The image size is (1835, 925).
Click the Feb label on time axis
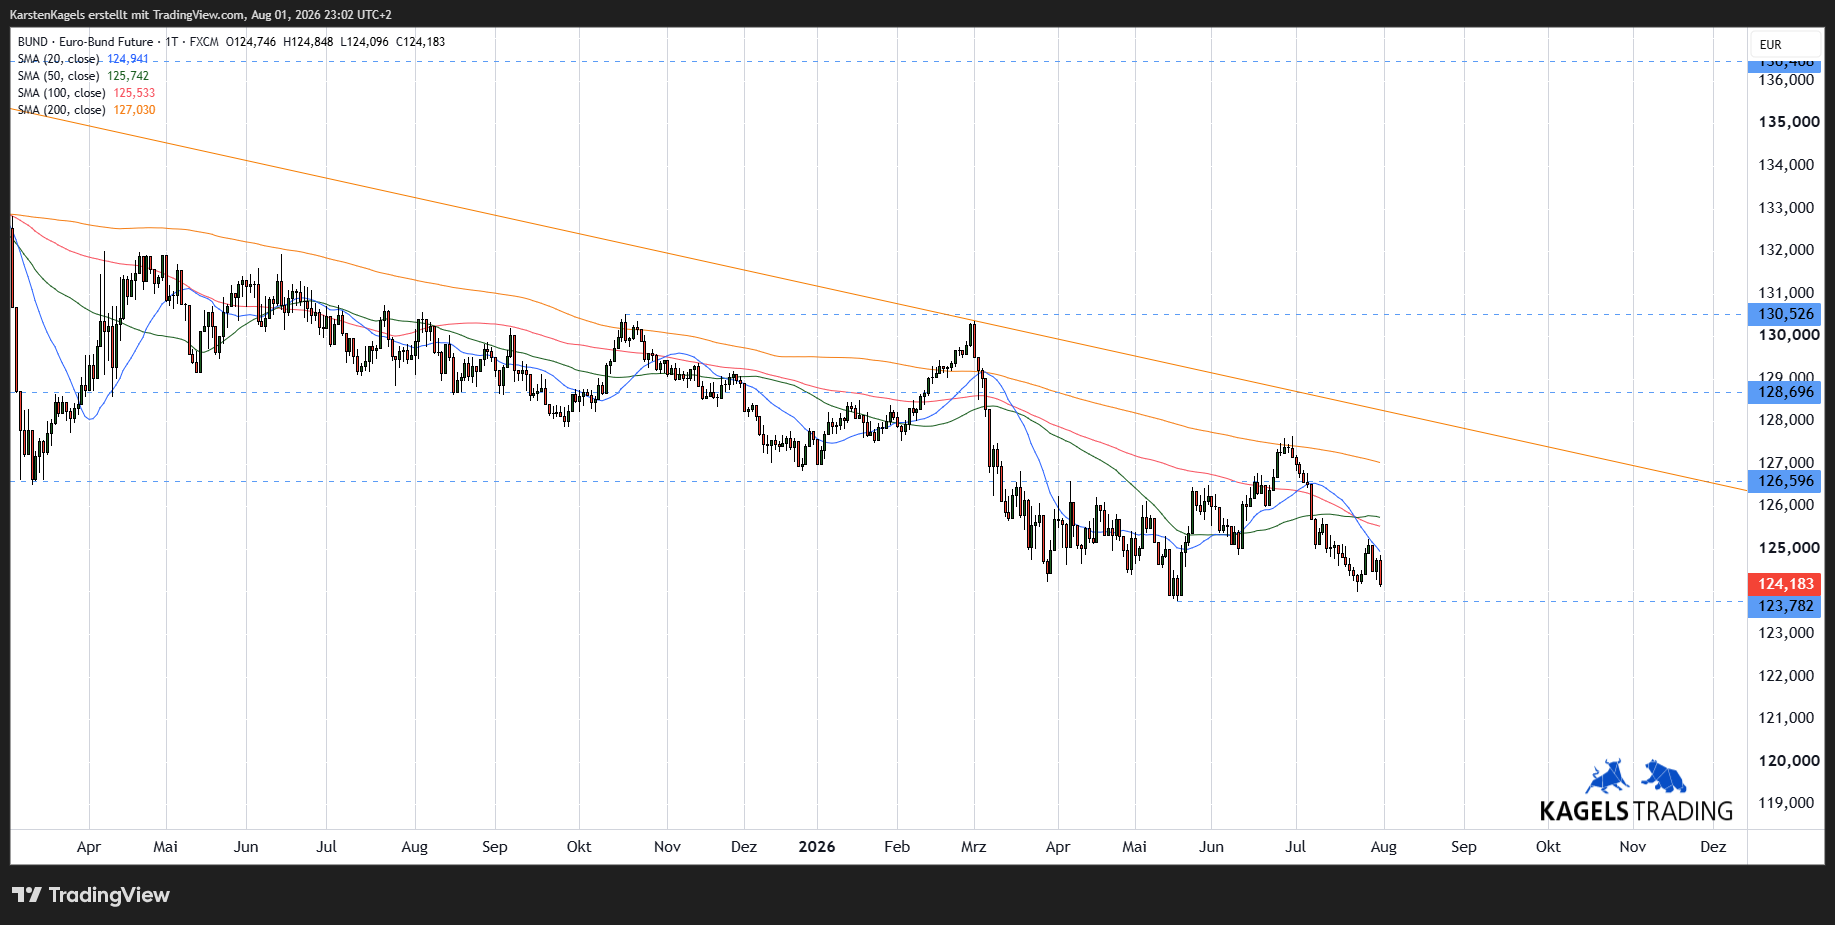click(897, 847)
